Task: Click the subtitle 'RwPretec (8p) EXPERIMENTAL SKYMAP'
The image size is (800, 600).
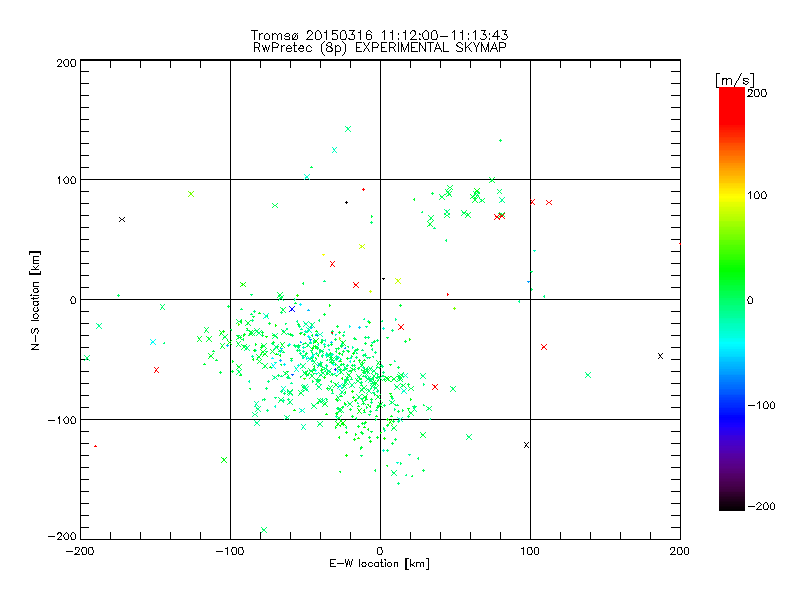Action: 379,47
